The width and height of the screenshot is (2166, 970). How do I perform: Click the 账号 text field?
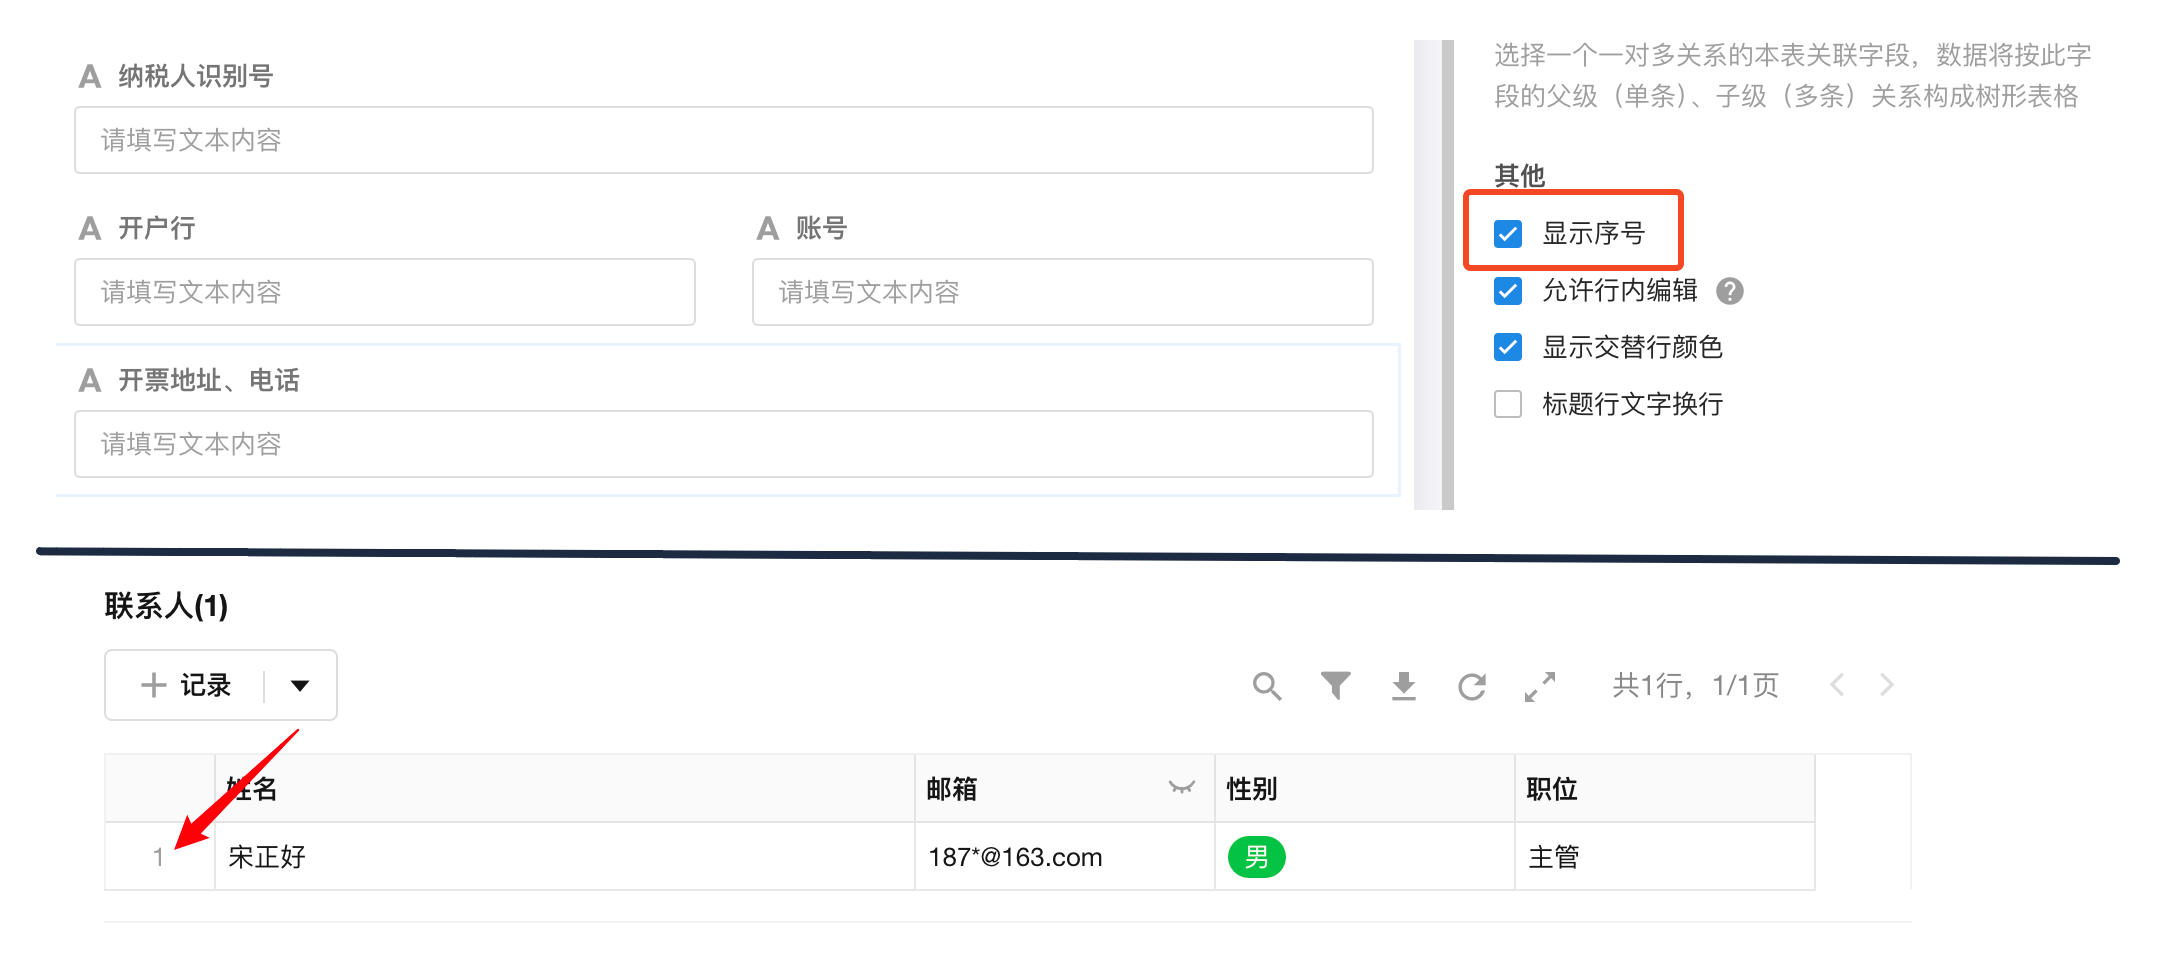tap(1062, 292)
